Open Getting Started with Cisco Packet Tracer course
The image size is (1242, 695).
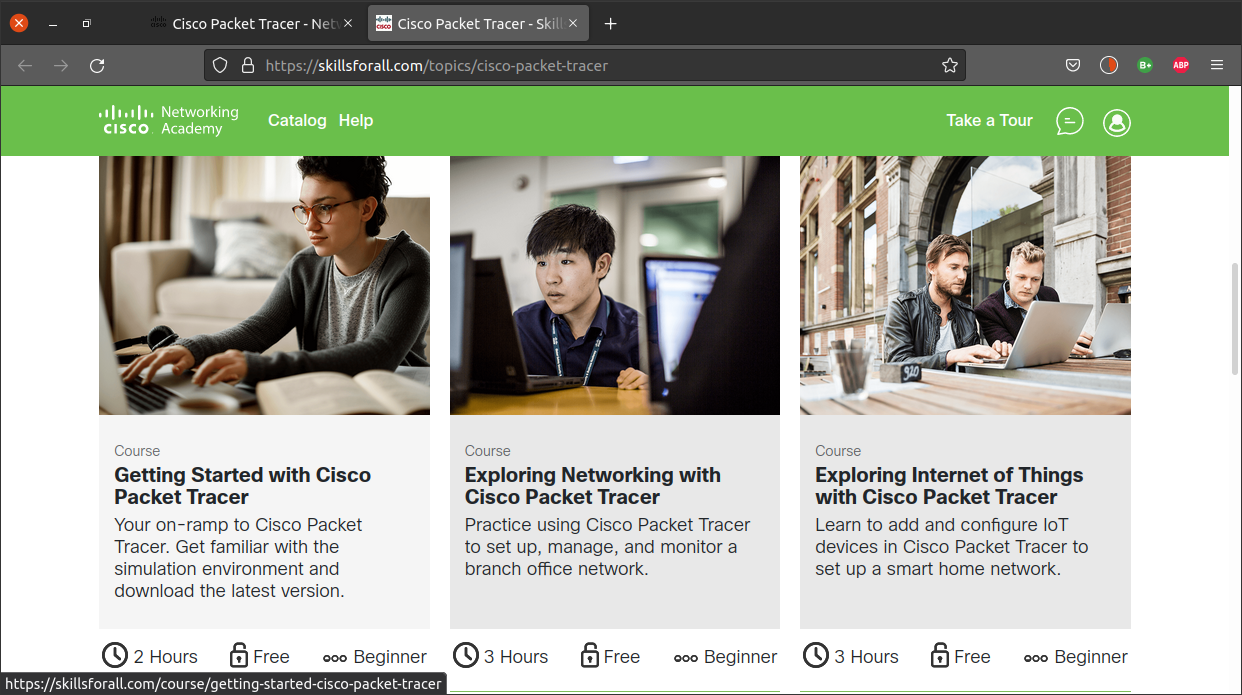click(x=242, y=486)
